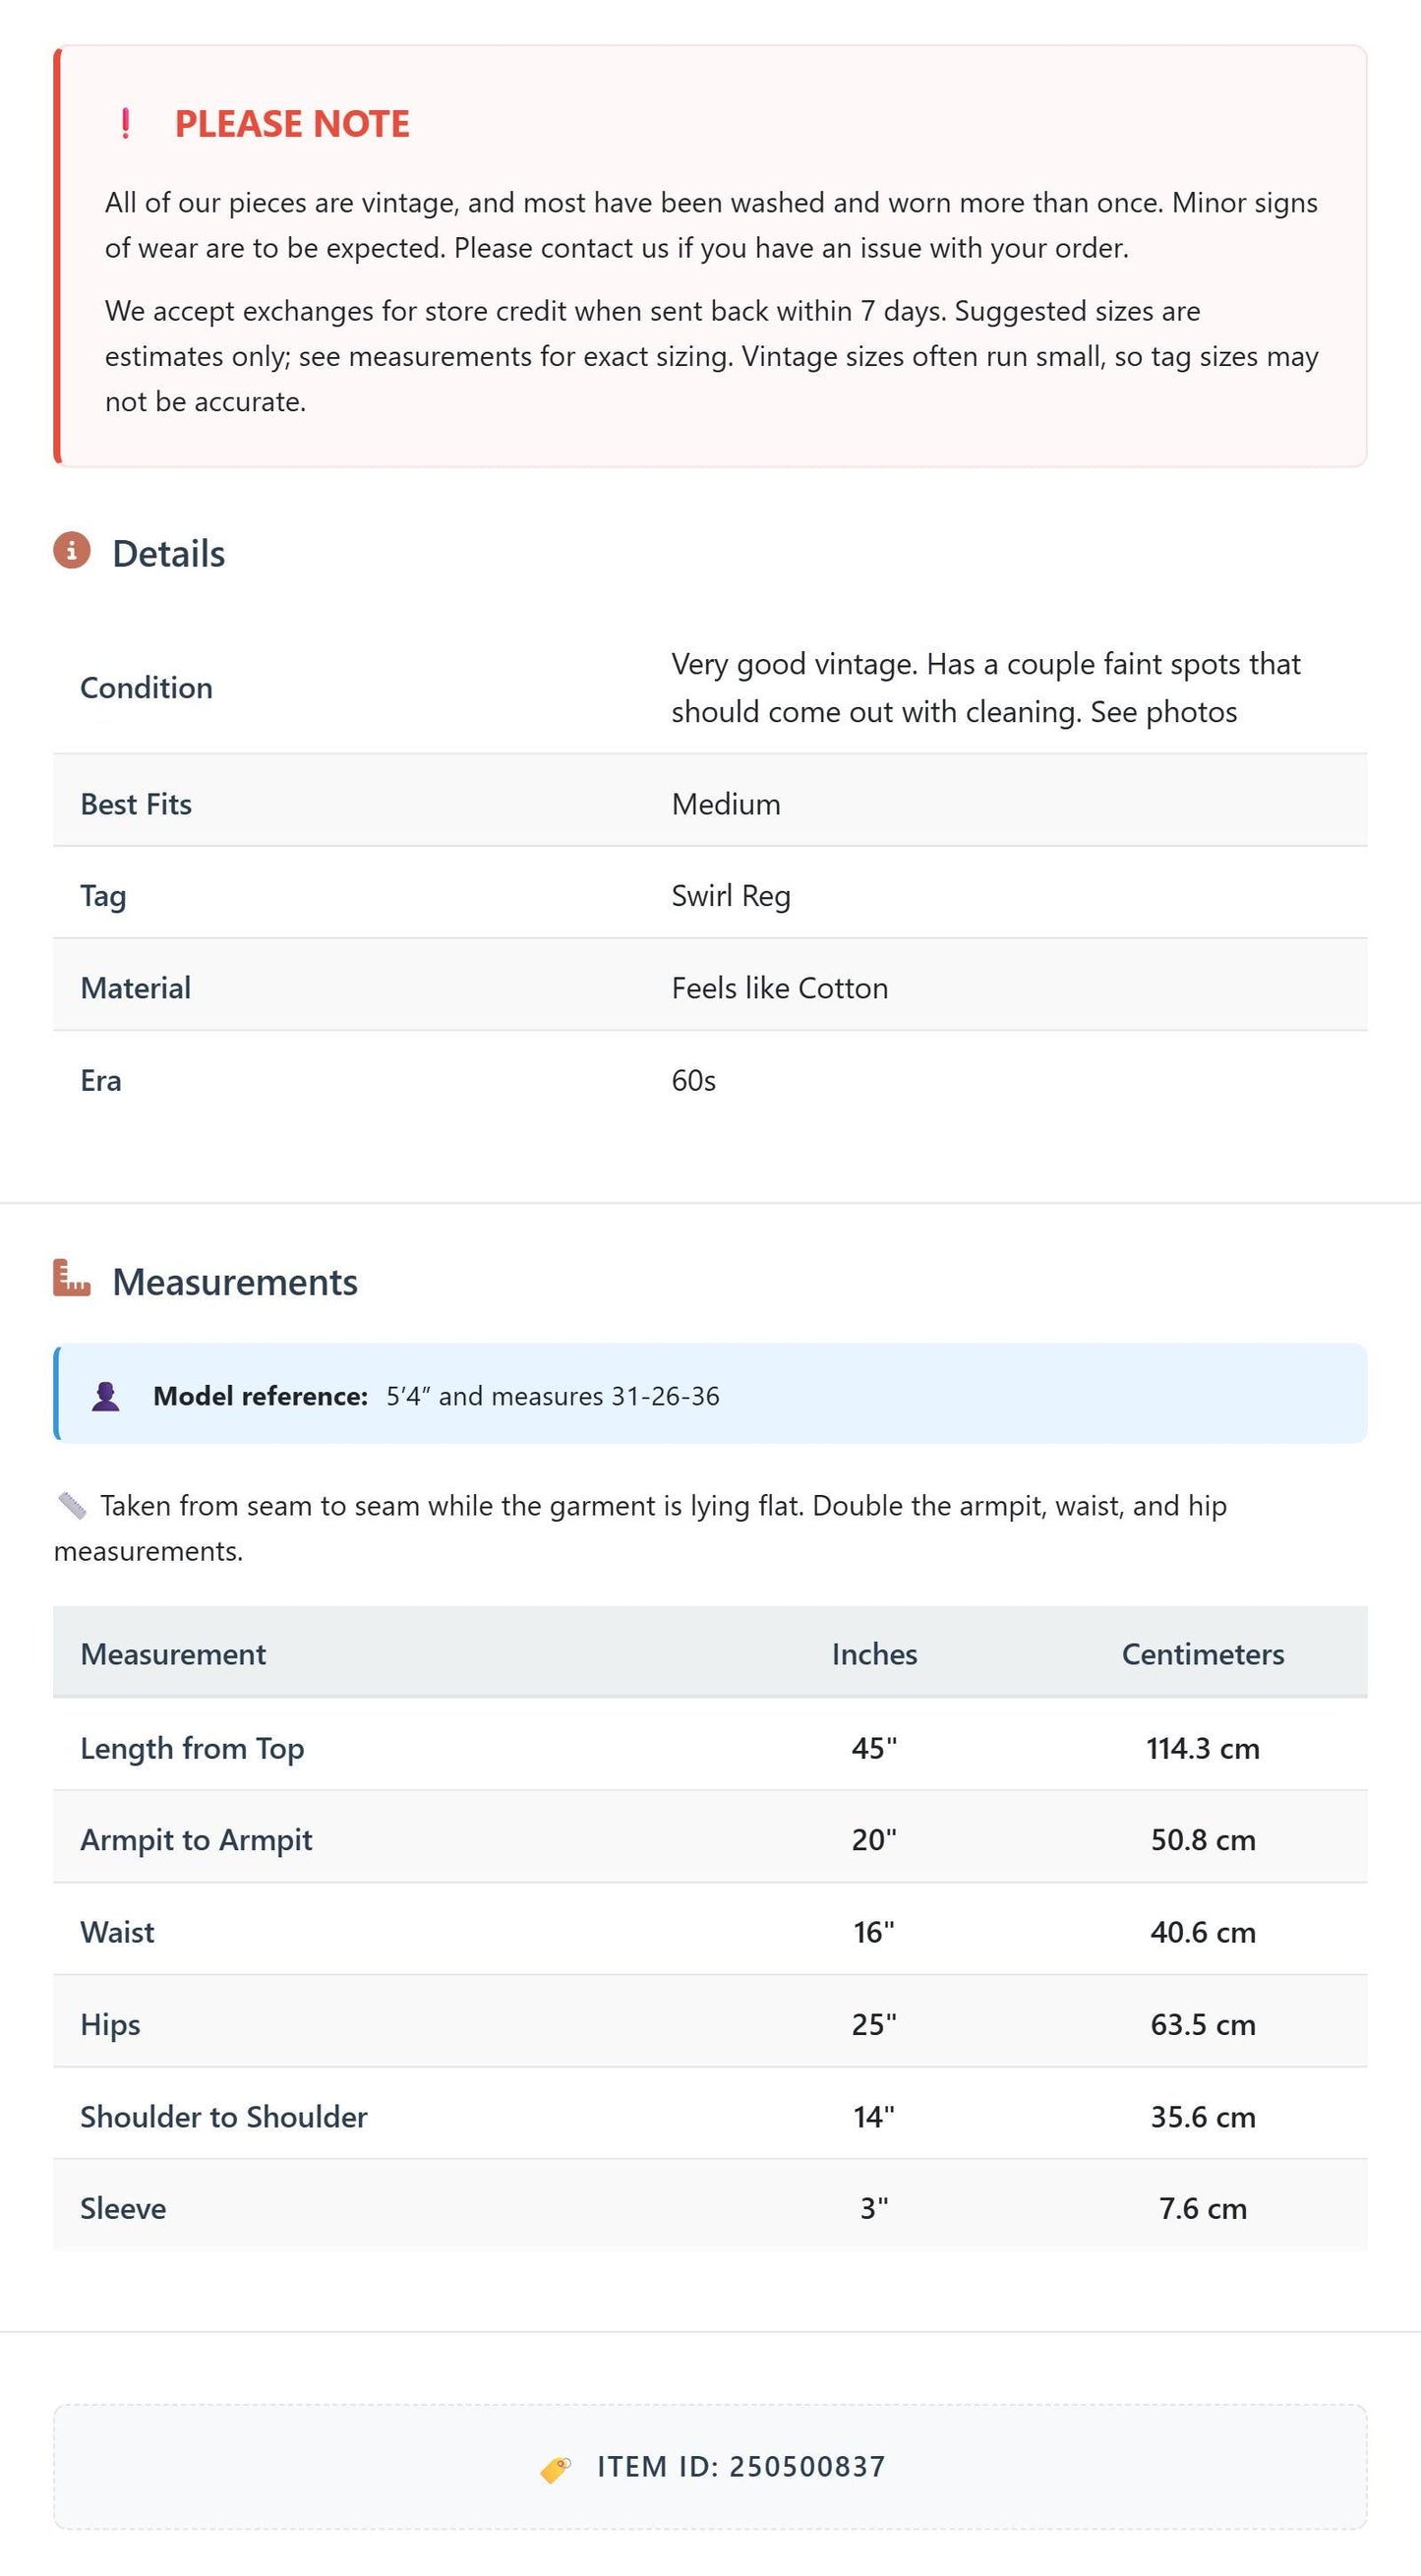This screenshot has height=2576, width=1421.
Task: Click the Model reference label
Action: click(x=261, y=1396)
